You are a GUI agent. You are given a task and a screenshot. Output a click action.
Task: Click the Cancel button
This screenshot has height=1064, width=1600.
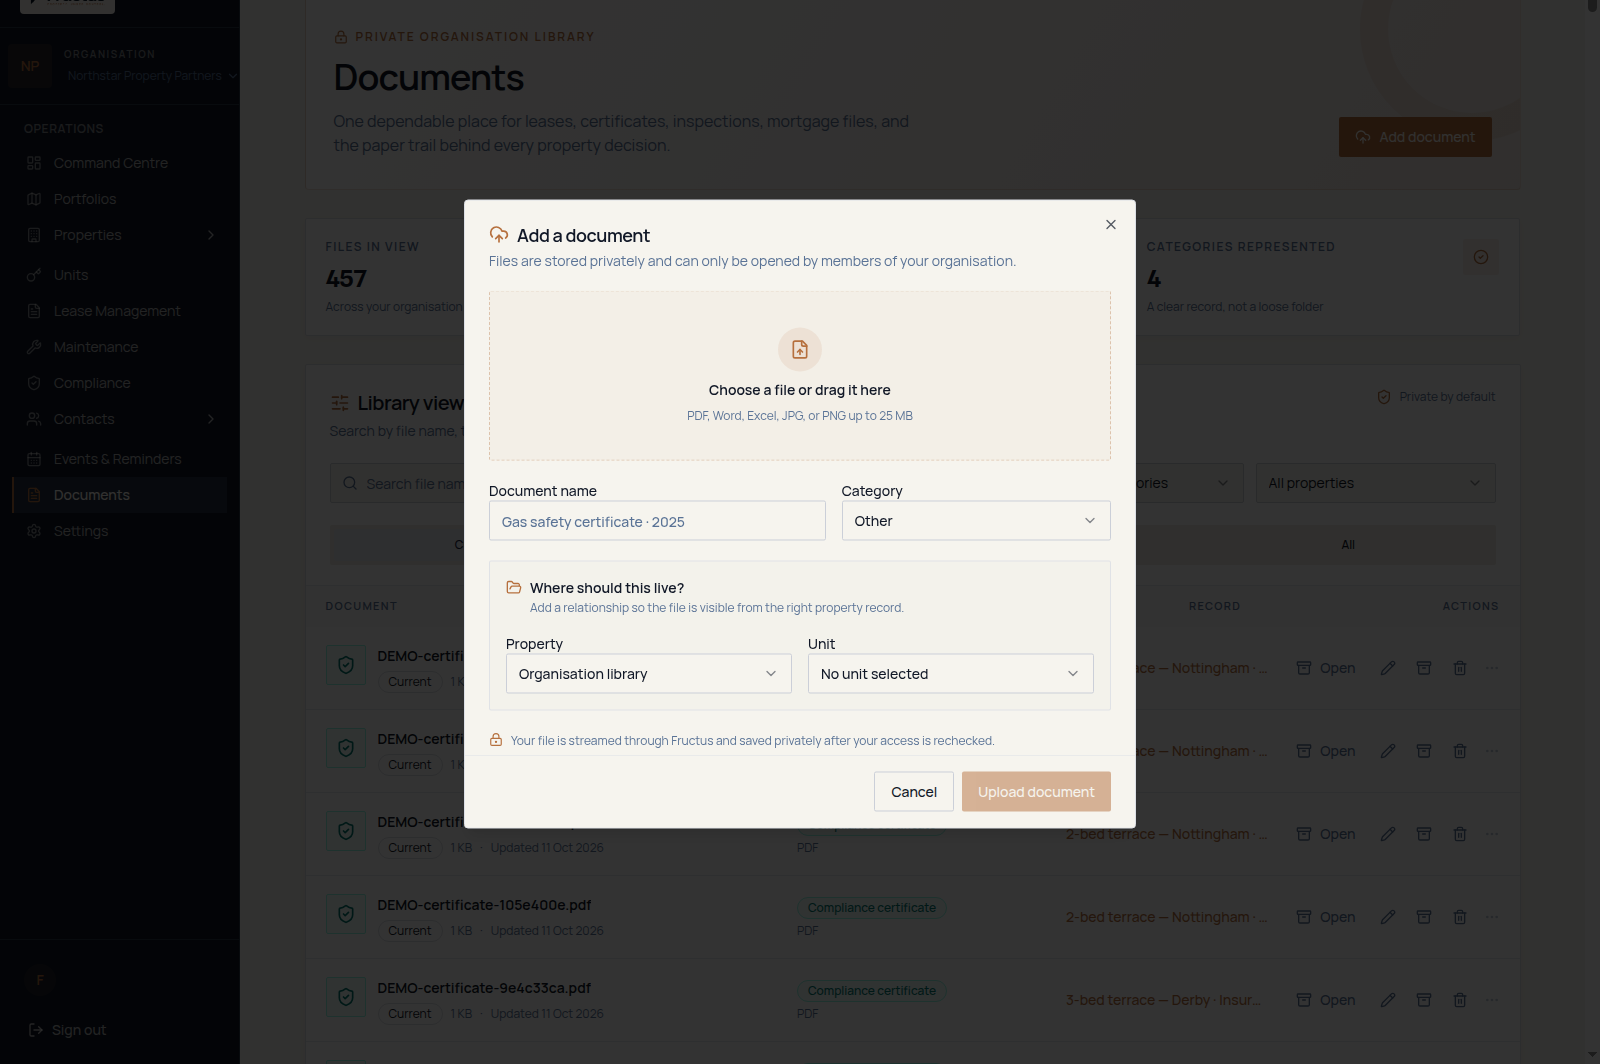click(x=914, y=792)
